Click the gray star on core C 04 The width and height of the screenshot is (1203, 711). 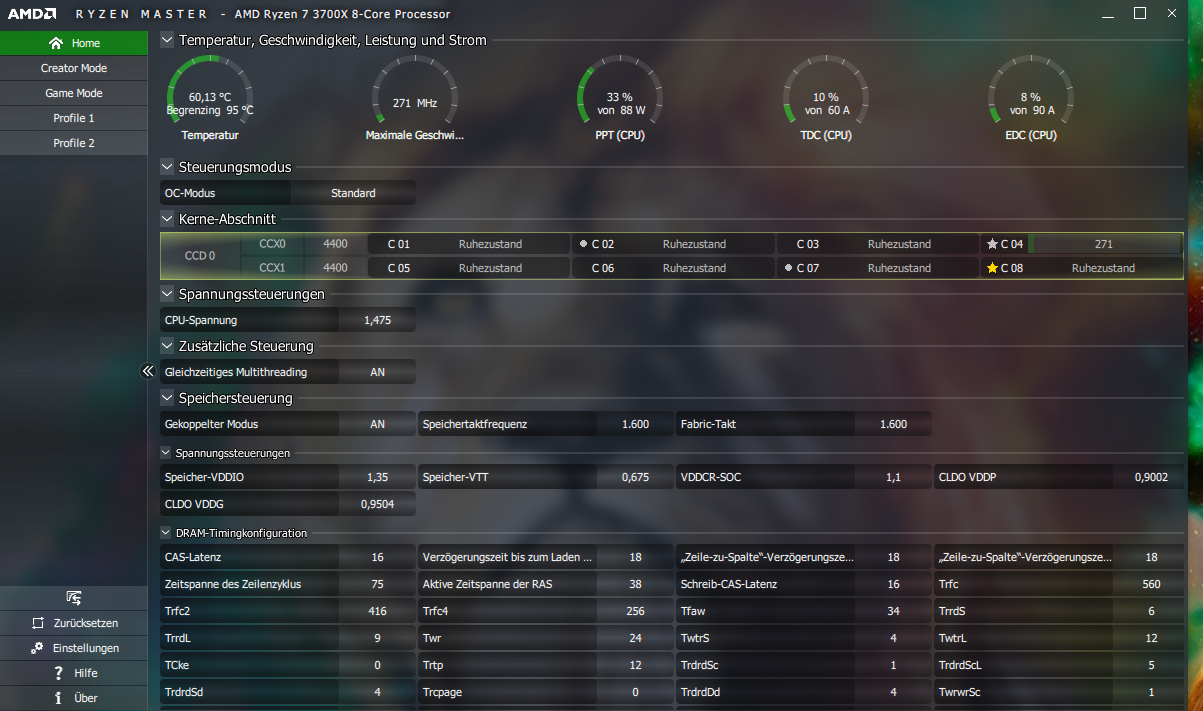coord(992,244)
